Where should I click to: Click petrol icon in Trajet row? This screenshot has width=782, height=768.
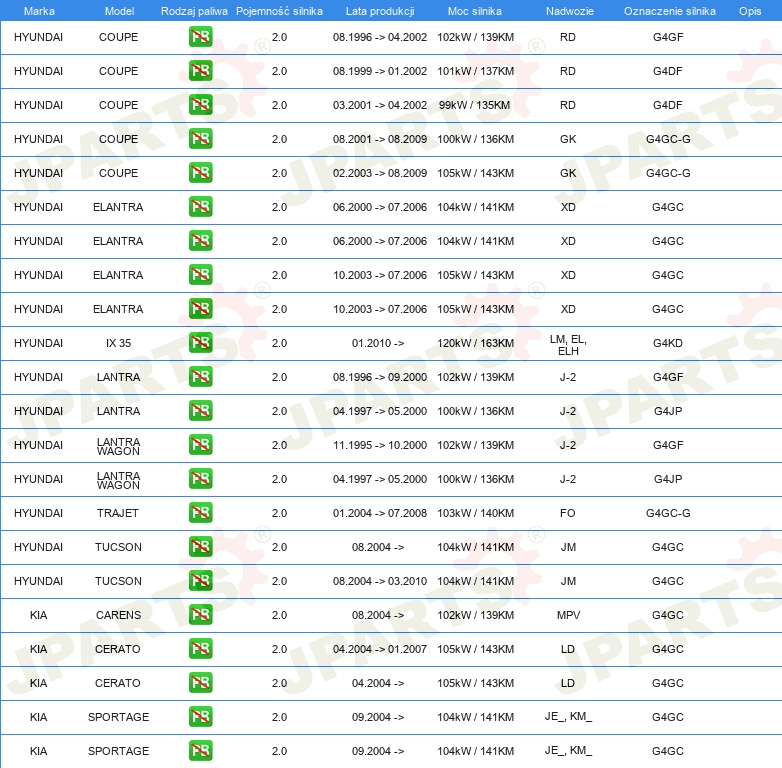[200, 513]
